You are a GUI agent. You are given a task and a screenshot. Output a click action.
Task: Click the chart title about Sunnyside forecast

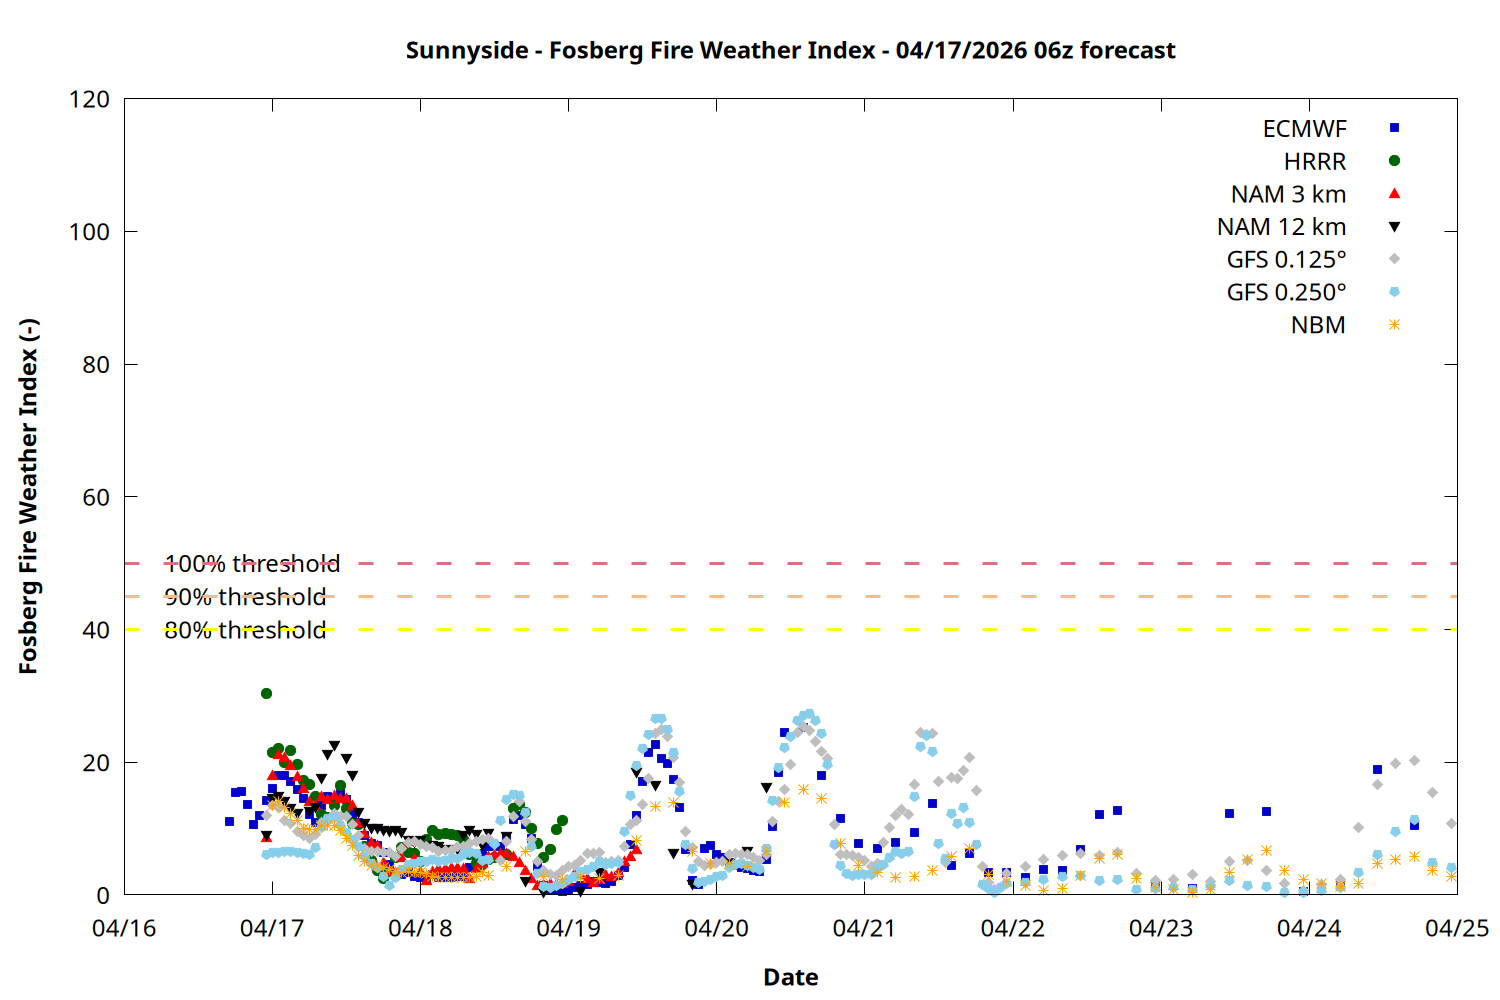(790, 50)
